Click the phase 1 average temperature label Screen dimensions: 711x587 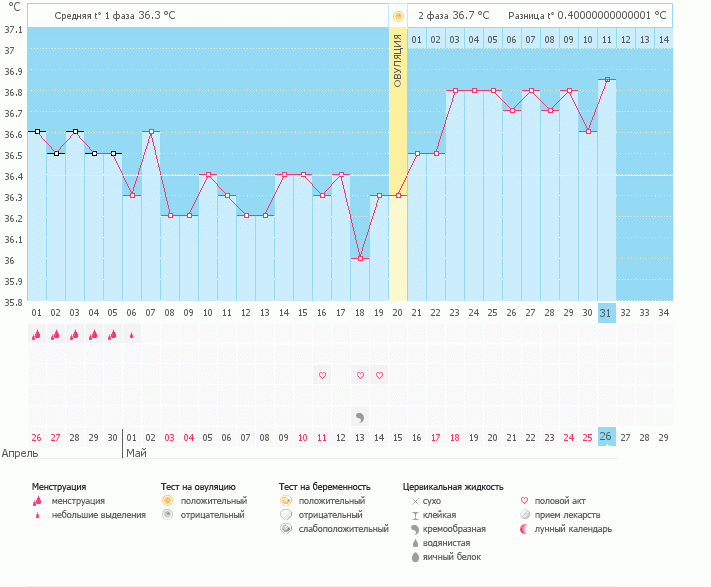pyautogui.click(x=121, y=16)
